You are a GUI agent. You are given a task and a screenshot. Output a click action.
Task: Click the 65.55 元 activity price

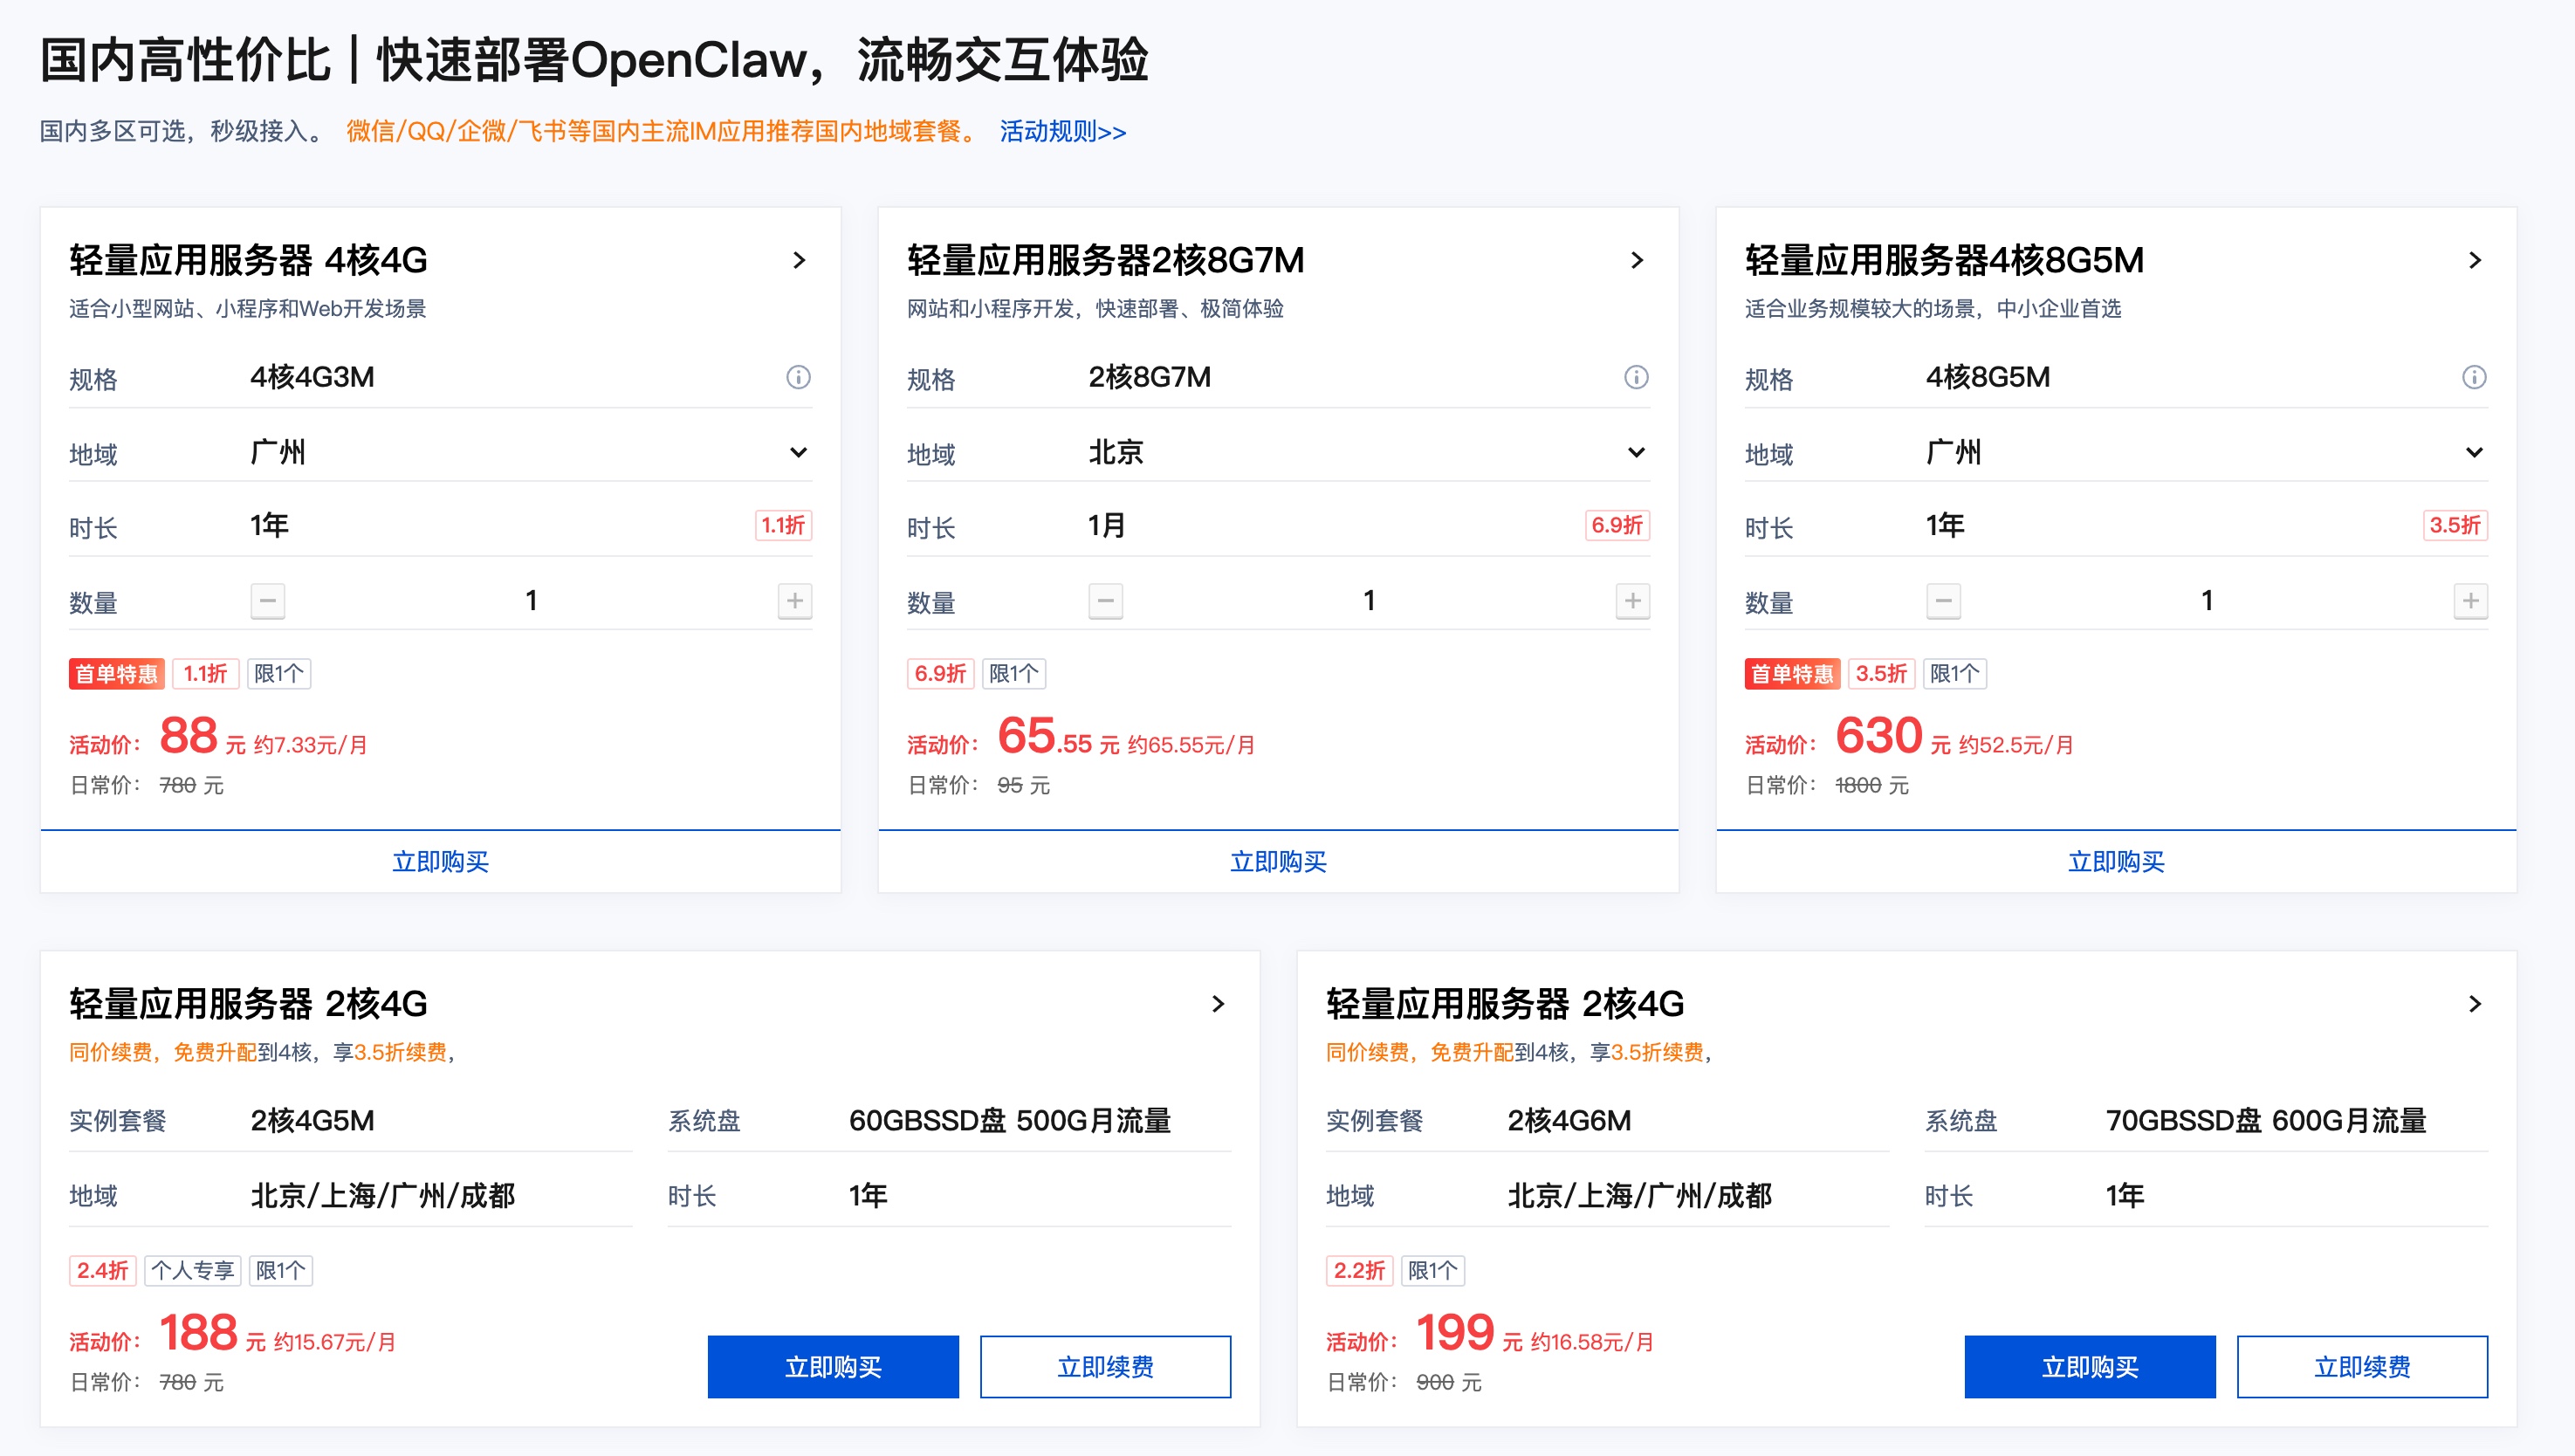pyautogui.click(x=1058, y=737)
